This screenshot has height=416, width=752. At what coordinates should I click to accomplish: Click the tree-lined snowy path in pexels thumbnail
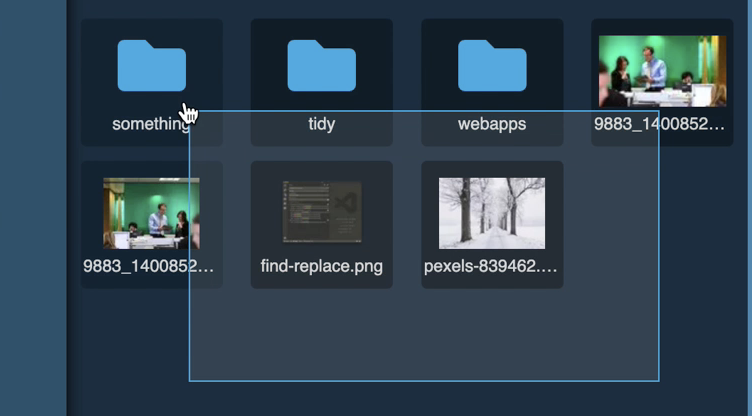490,232
